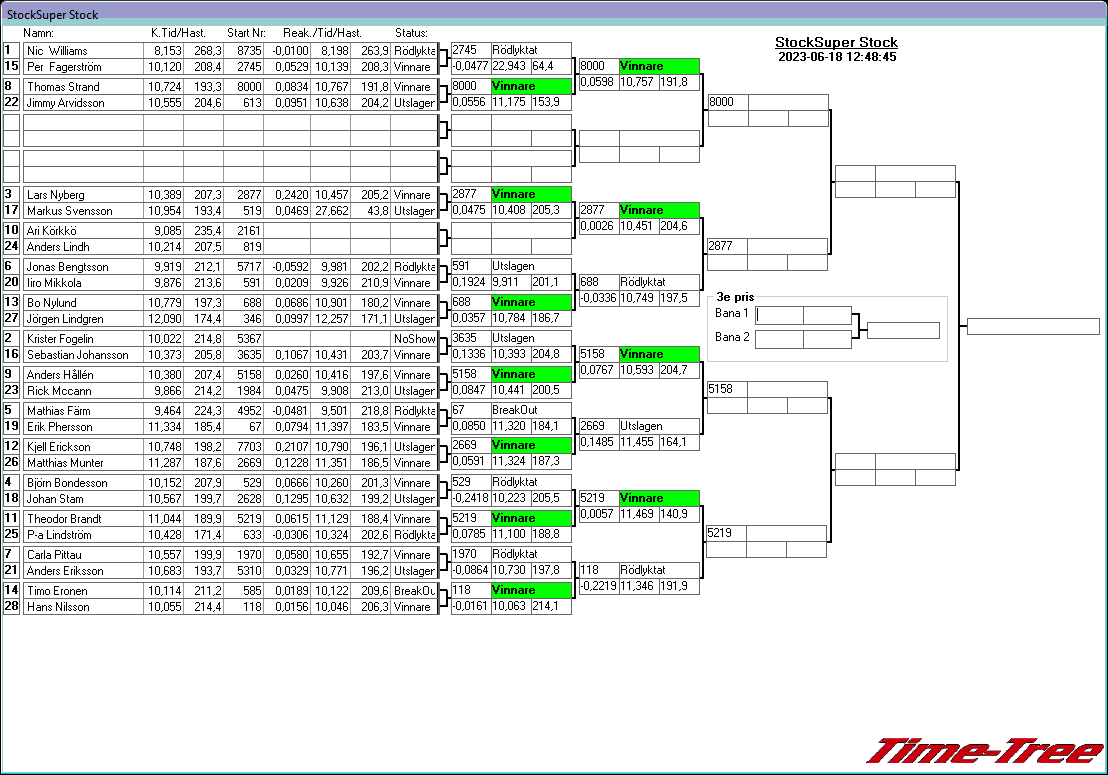The height and width of the screenshot is (775, 1108).
Task: Select Ari Körkkö name cell
Action: (82, 231)
